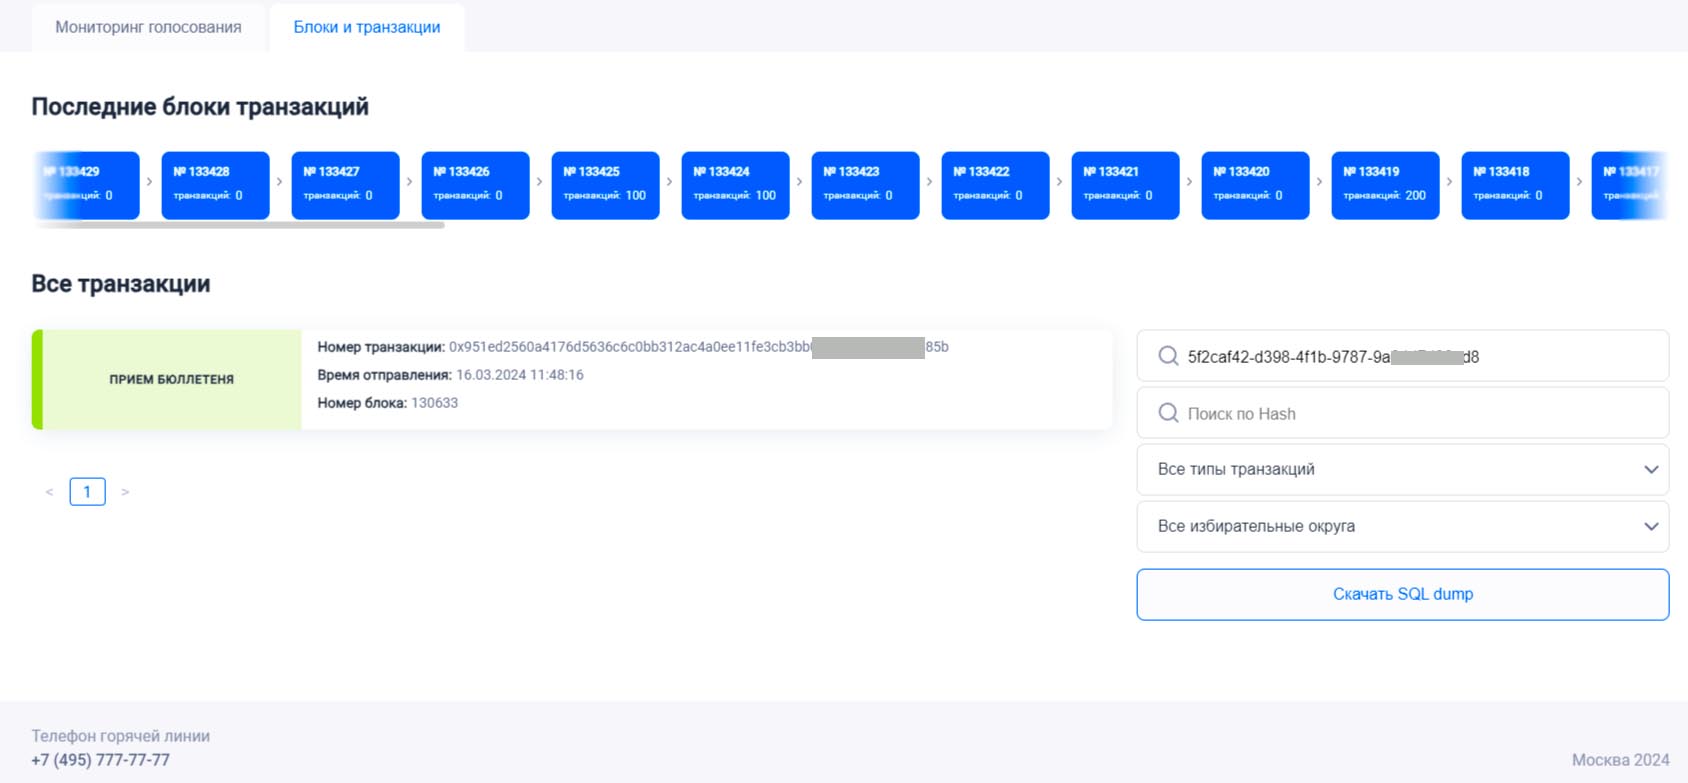Click the Скачать SQL dump button
This screenshot has width=1688, height=783.
[1402, 594]
